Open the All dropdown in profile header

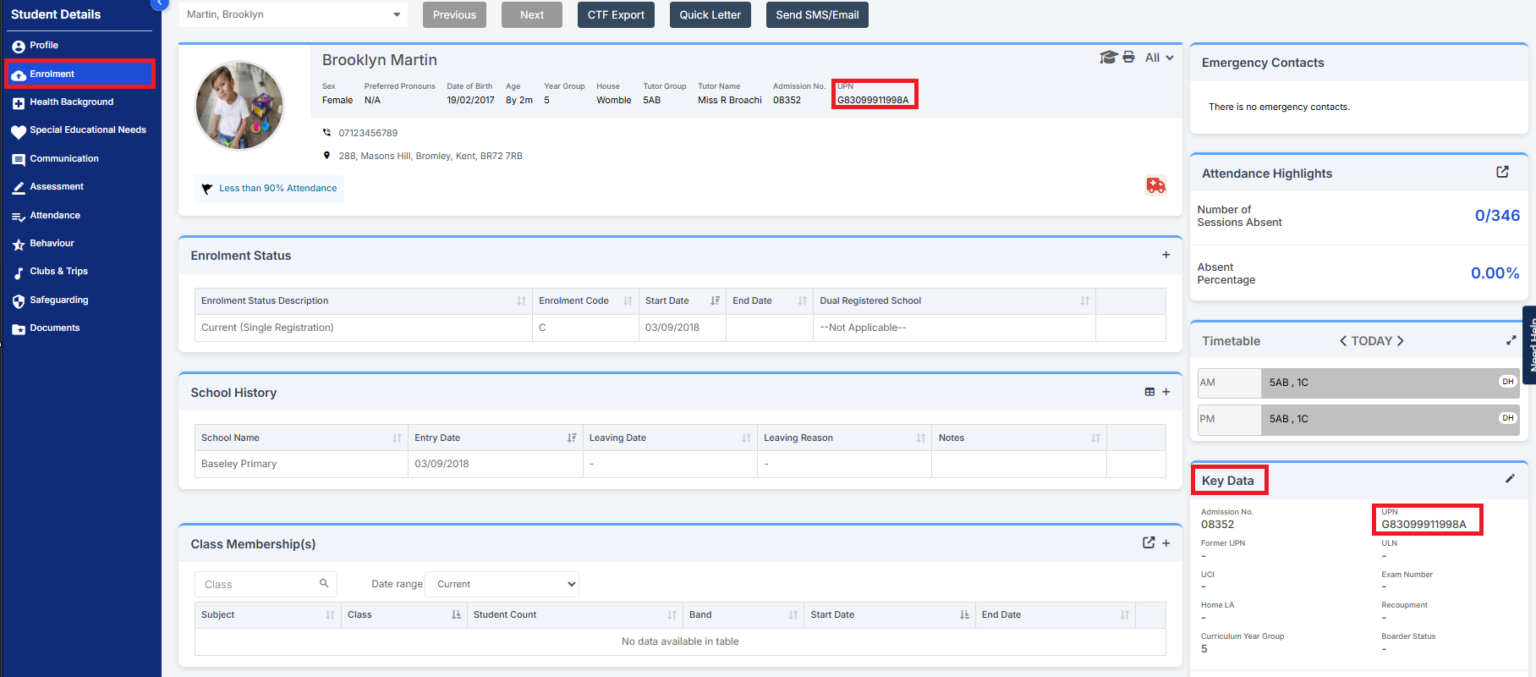pyautogui.click(x=1159, y=58)
